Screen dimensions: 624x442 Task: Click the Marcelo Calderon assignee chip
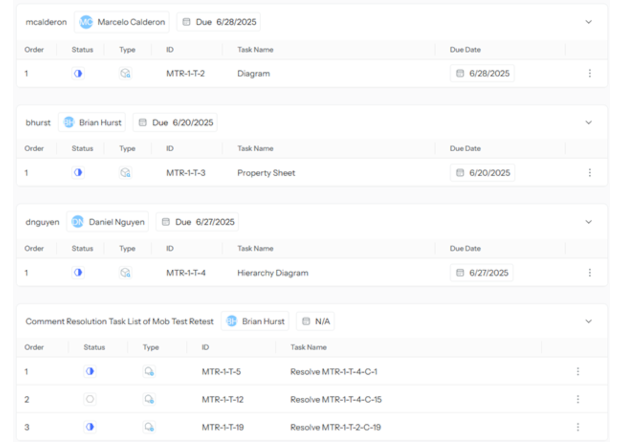point(122,22)
